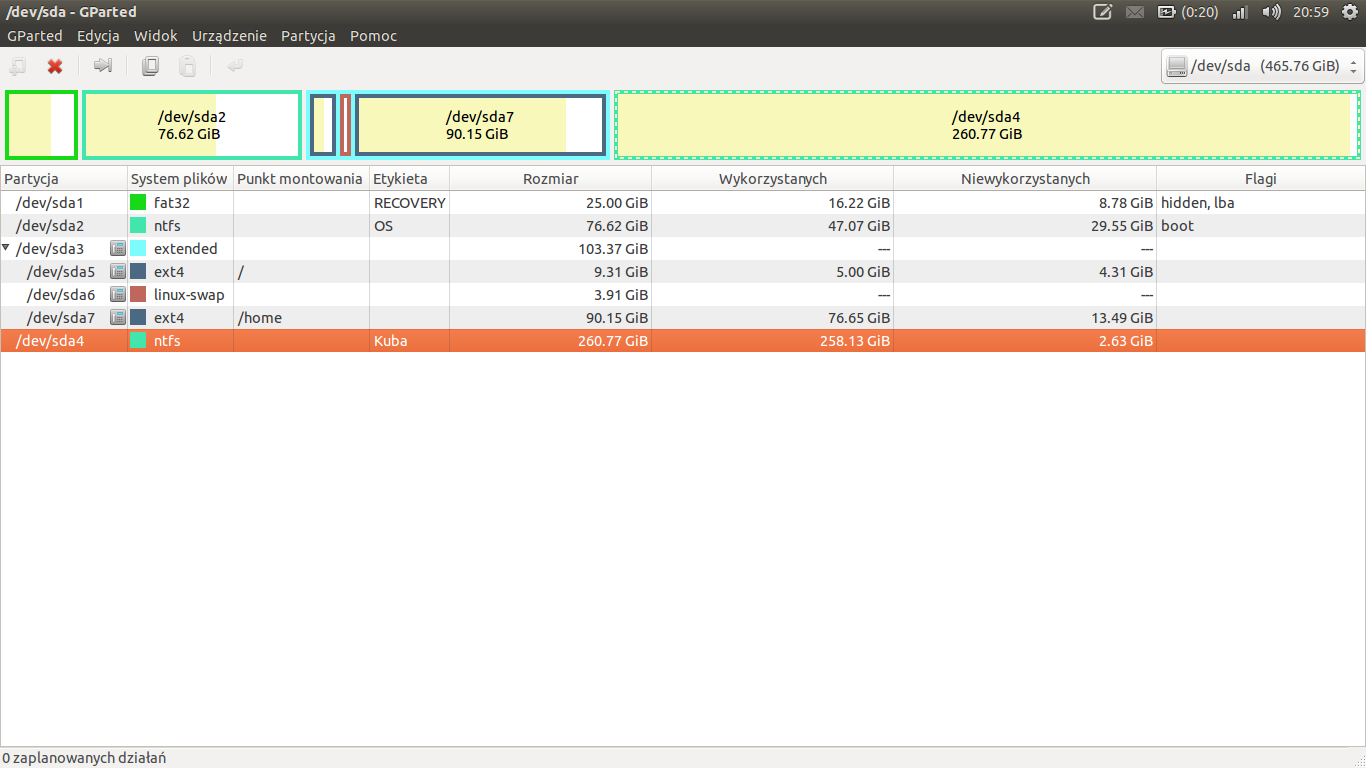Viewport: 1366px width, 768px height.
Task: Click the lock icon in the /dev/sda6 row
Action: pyautogui.click(x=117, y=294)
